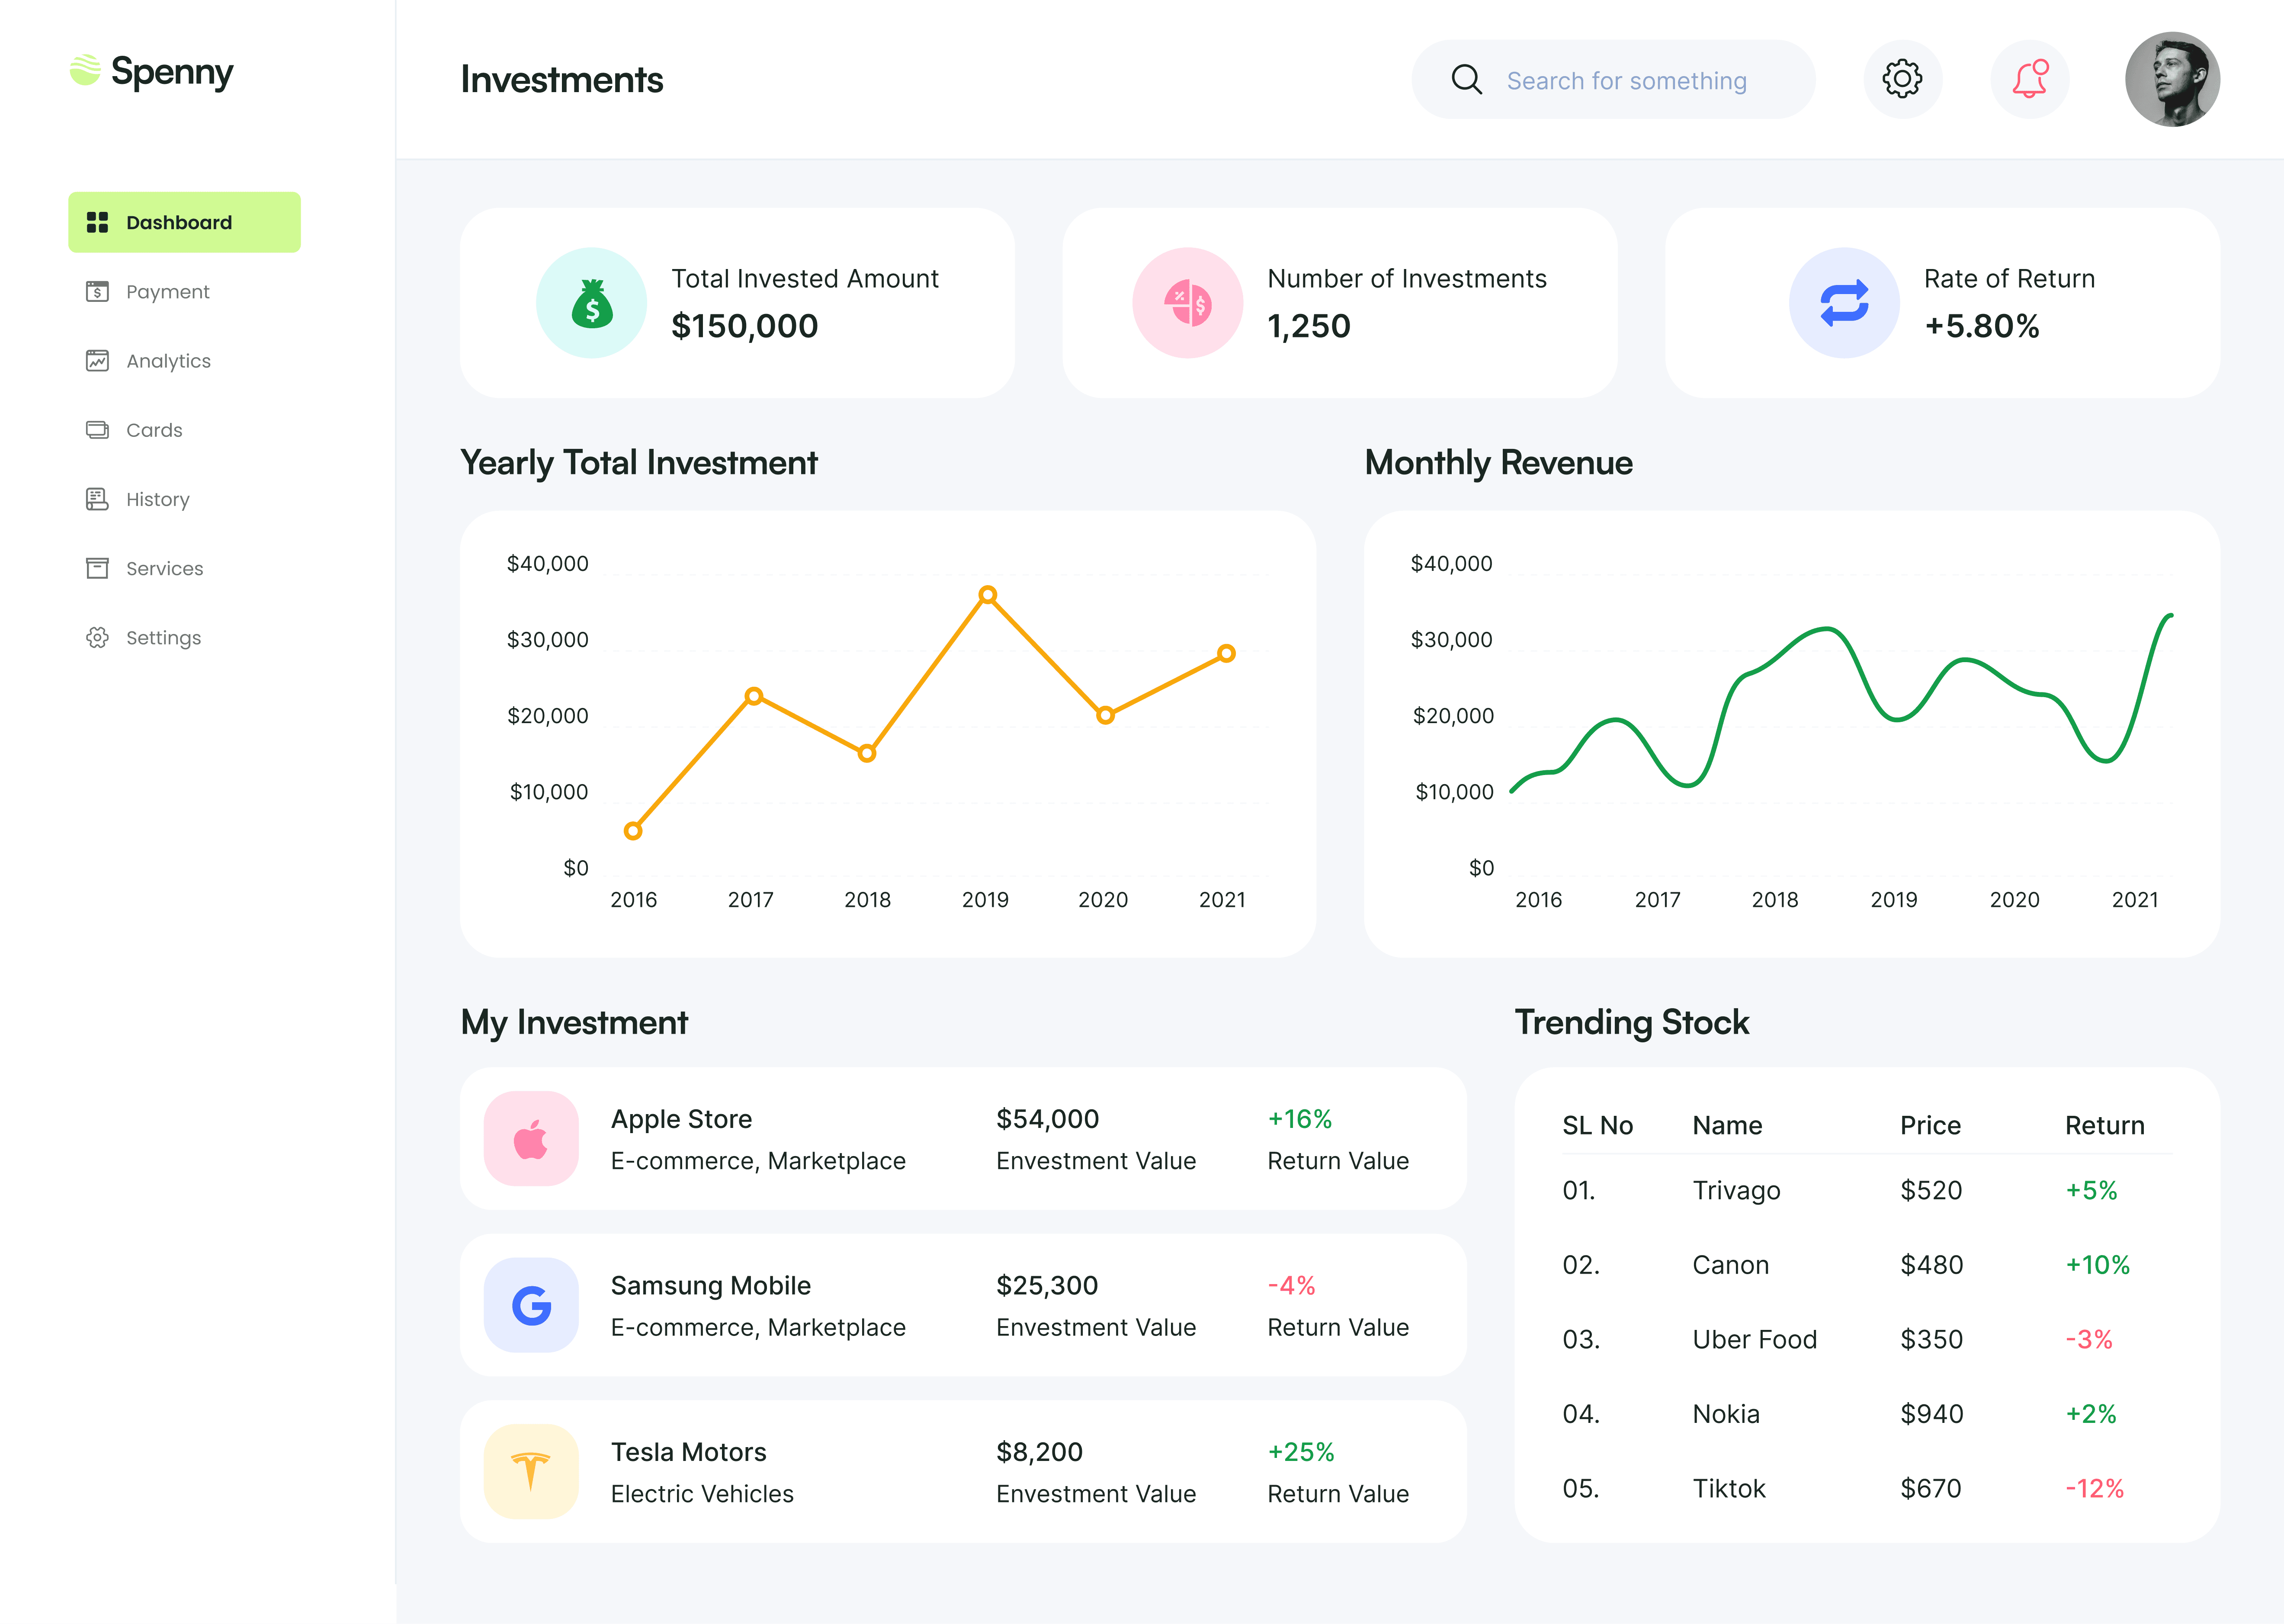The width and height of the screenshot is (2284, 1624).
Task: Open settings via the top gear icon
Action: click(1902, 79)
